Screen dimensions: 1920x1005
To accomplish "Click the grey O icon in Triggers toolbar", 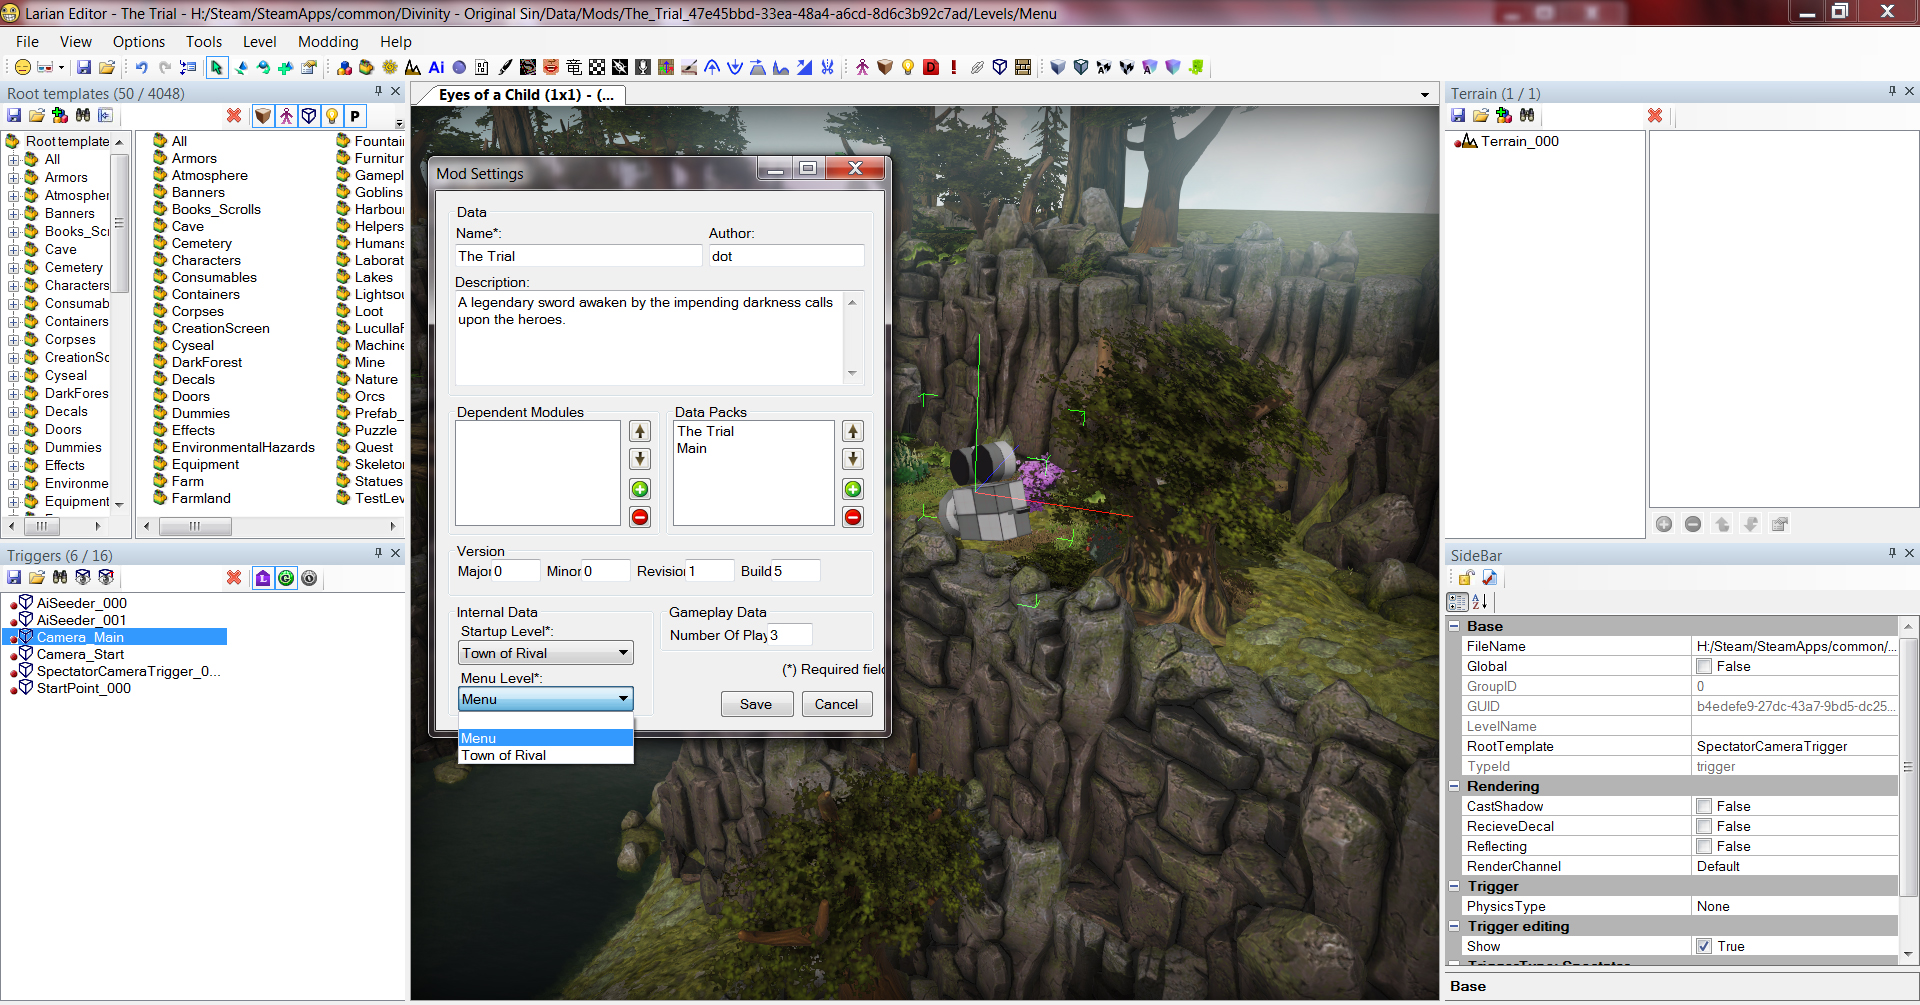I will coord(309,578).
